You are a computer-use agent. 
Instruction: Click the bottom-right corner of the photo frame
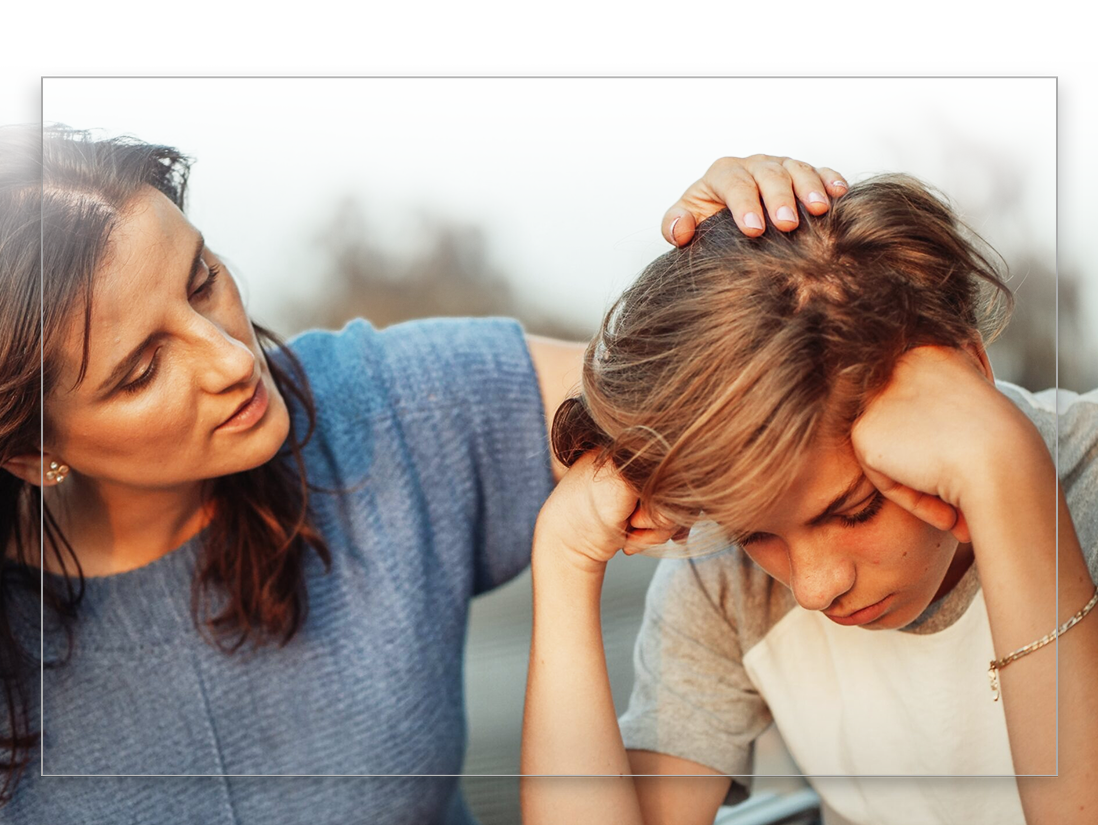1057,774
